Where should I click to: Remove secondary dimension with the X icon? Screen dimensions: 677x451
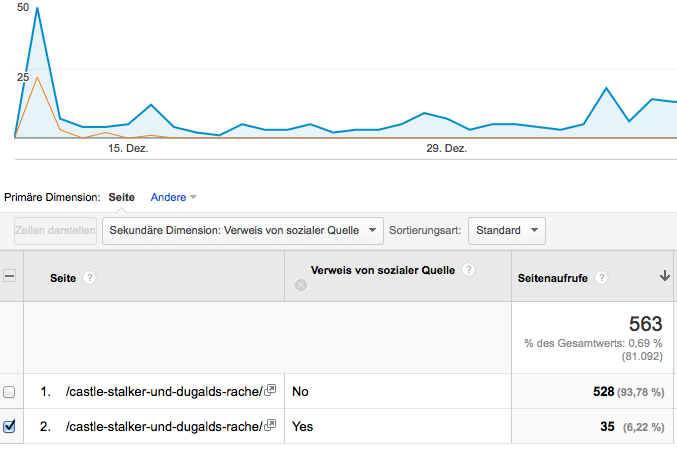(301, 285)
